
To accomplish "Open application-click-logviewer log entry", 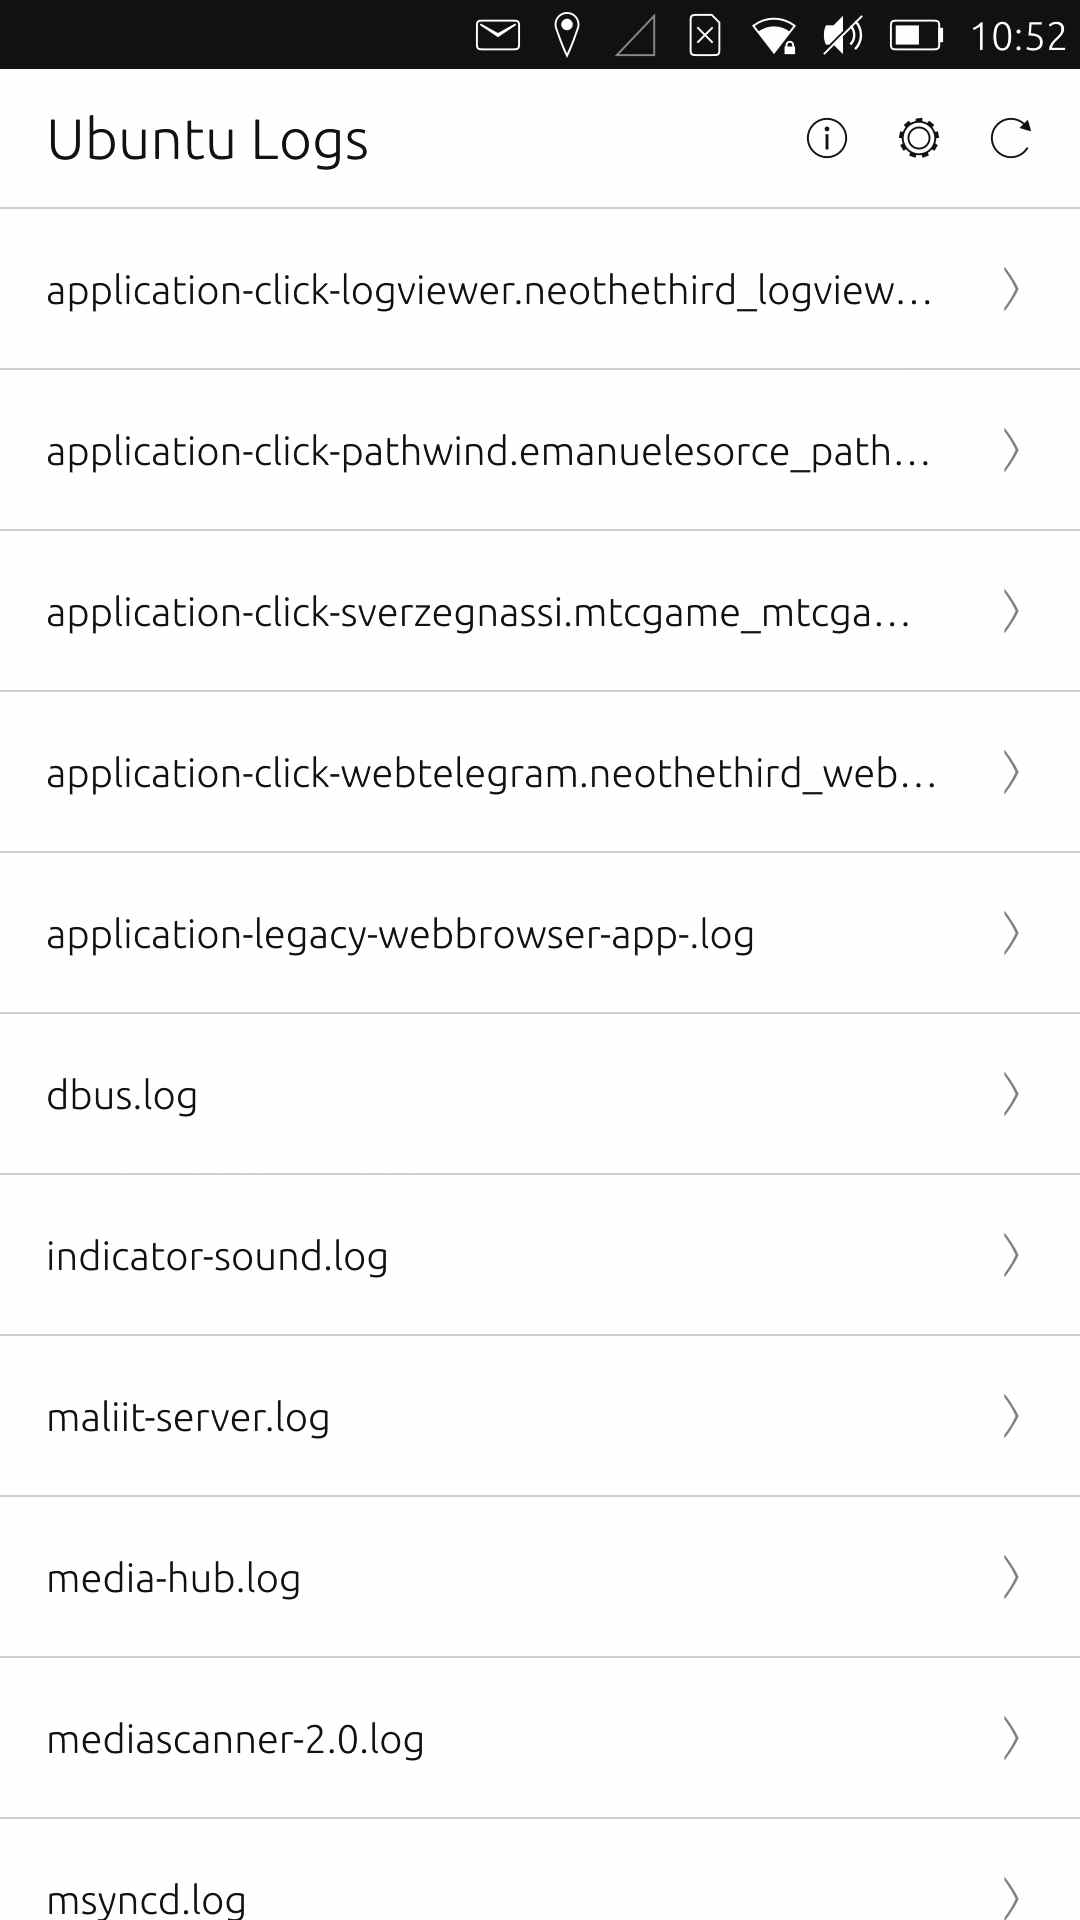I will pos(540,289).
